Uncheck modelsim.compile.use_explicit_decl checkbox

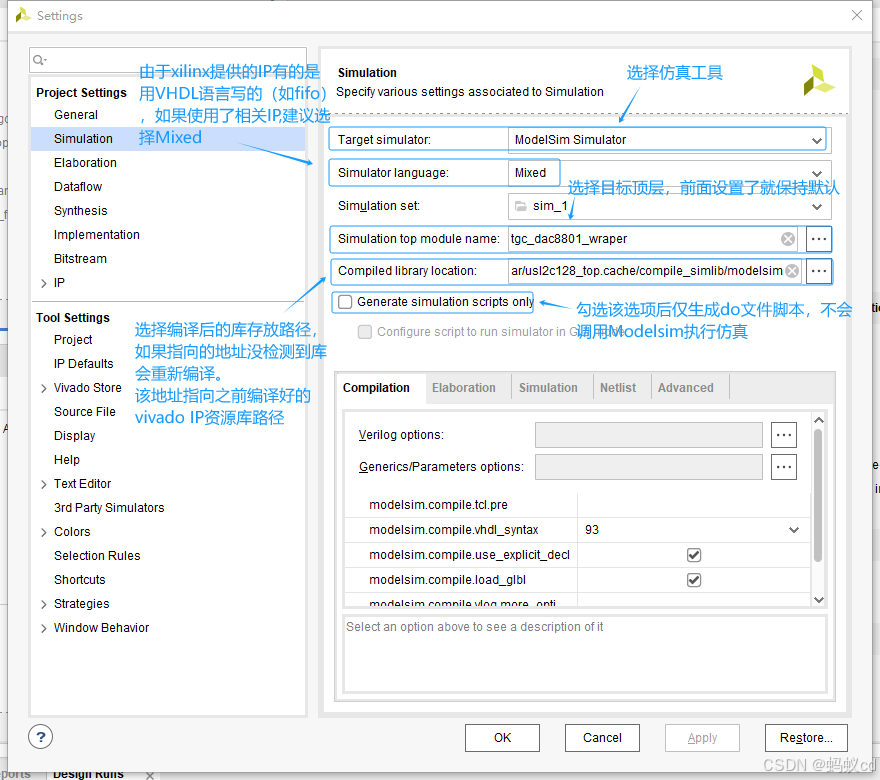(x=694, y=555)
